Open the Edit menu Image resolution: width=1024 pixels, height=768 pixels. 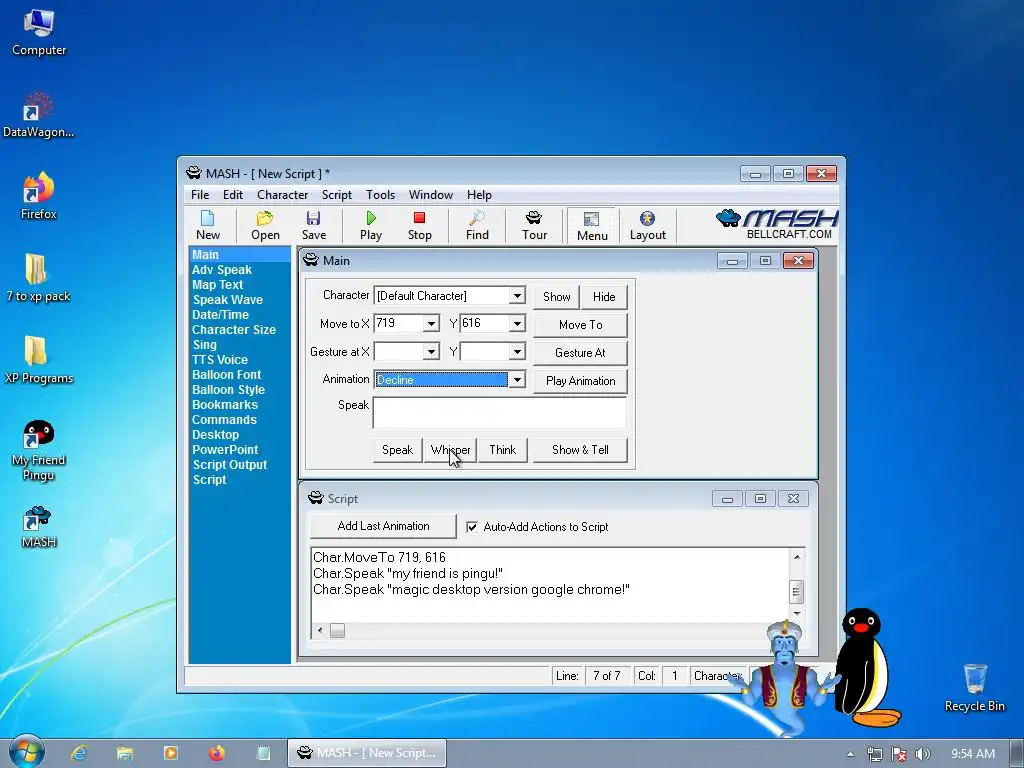pos(232,195)
